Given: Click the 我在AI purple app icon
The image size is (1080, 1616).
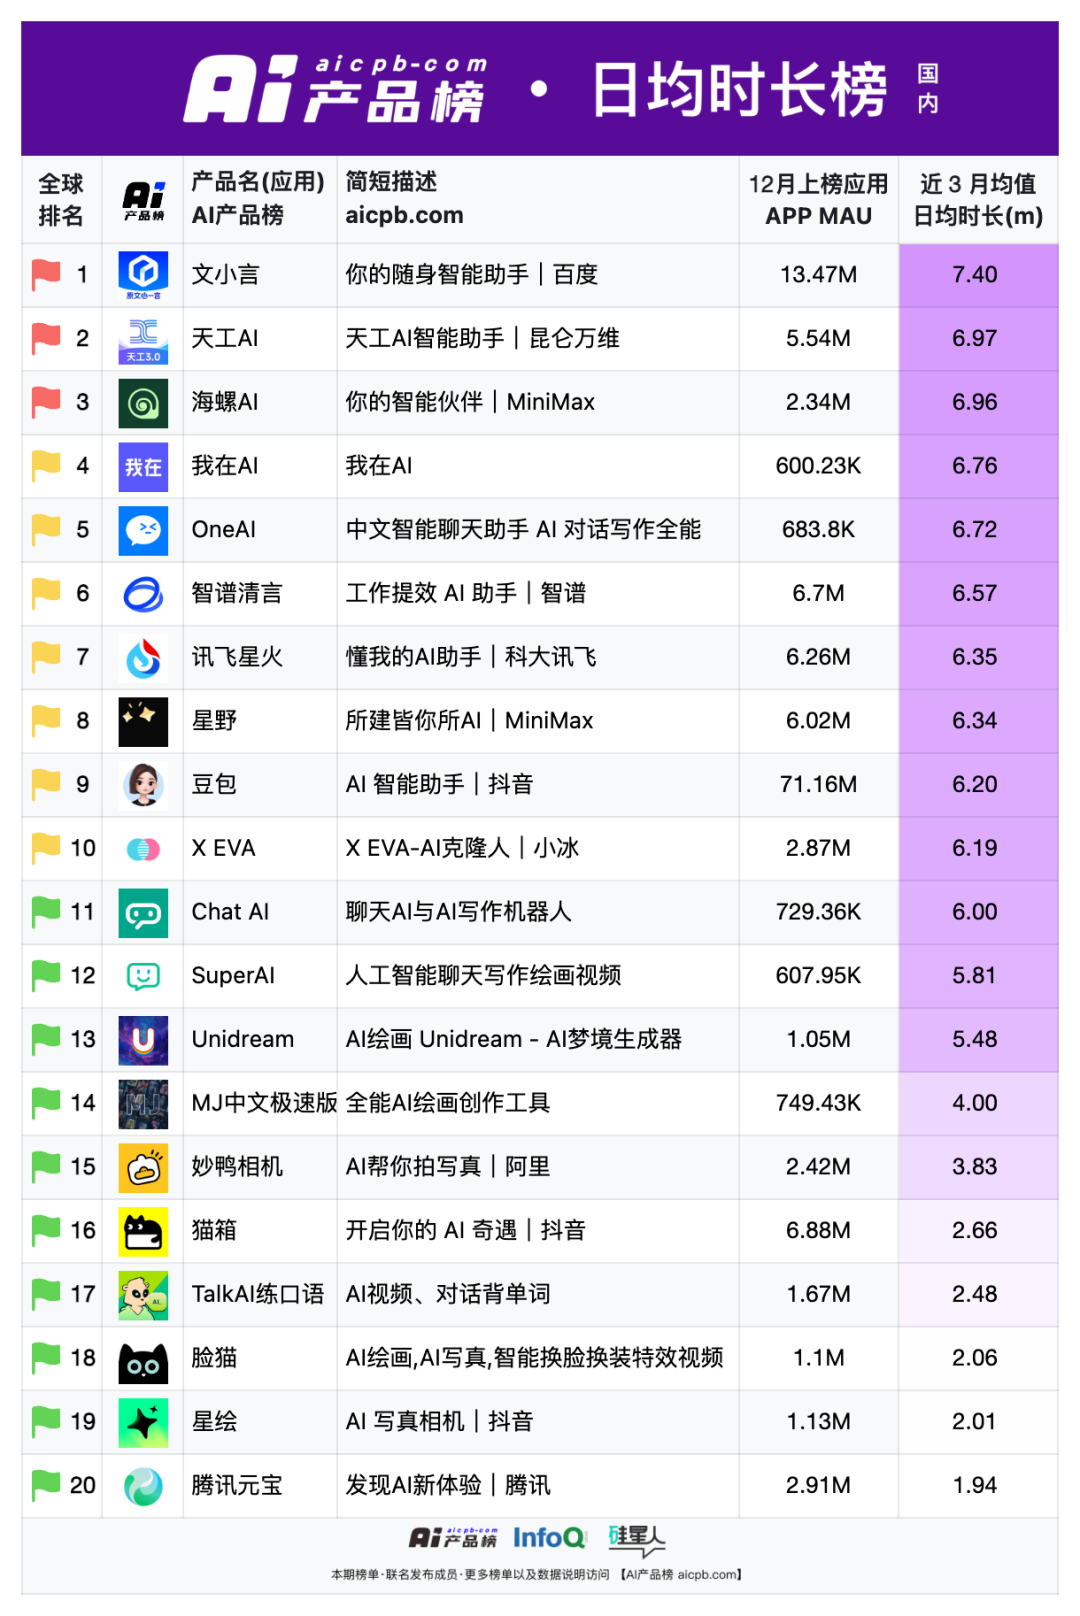Looking at the screenshot, I should coord(143,467).
